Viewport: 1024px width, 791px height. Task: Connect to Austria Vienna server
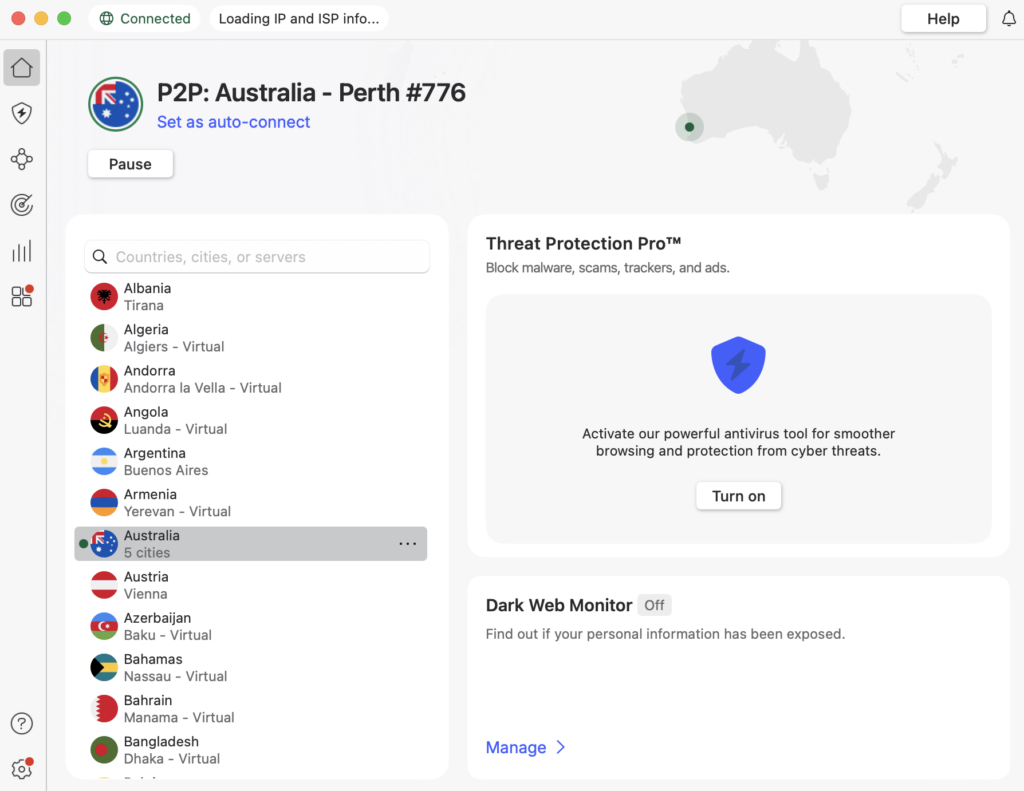[251, 585]
